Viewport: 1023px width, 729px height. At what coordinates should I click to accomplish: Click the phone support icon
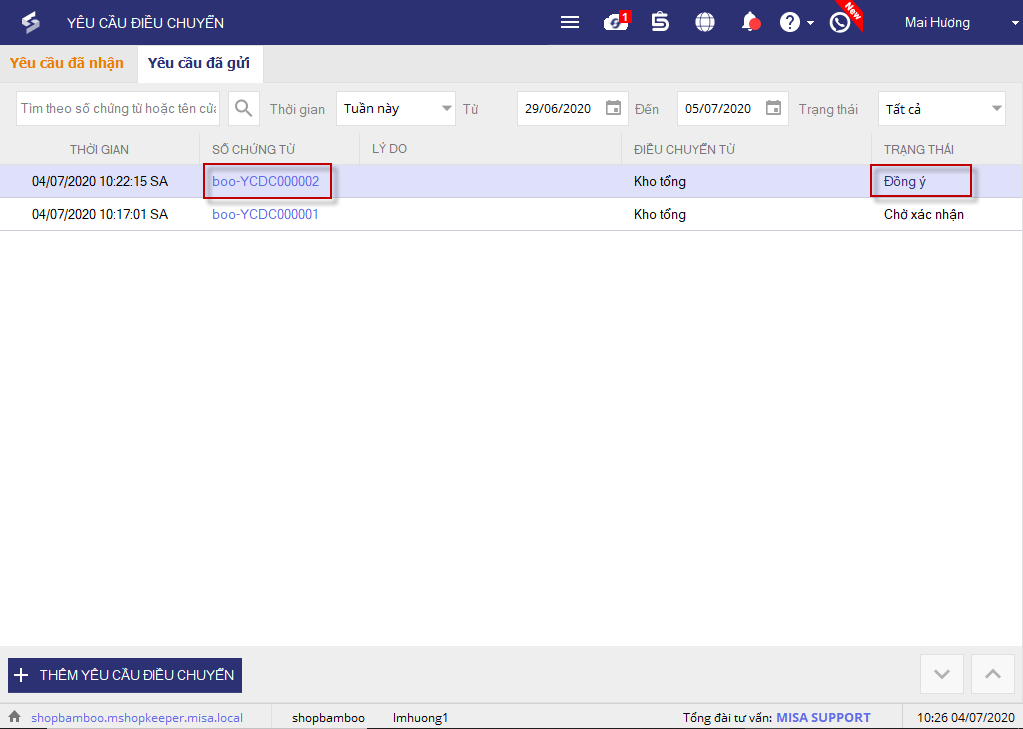(840, 22)
